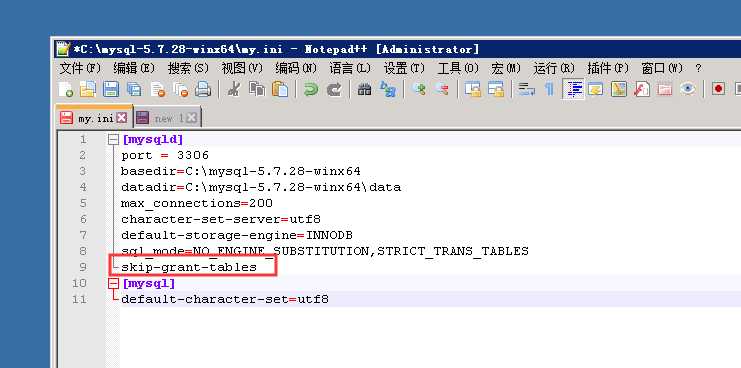
Task: Toggle show all characters pilcrow icon
Action: [549, 89]
